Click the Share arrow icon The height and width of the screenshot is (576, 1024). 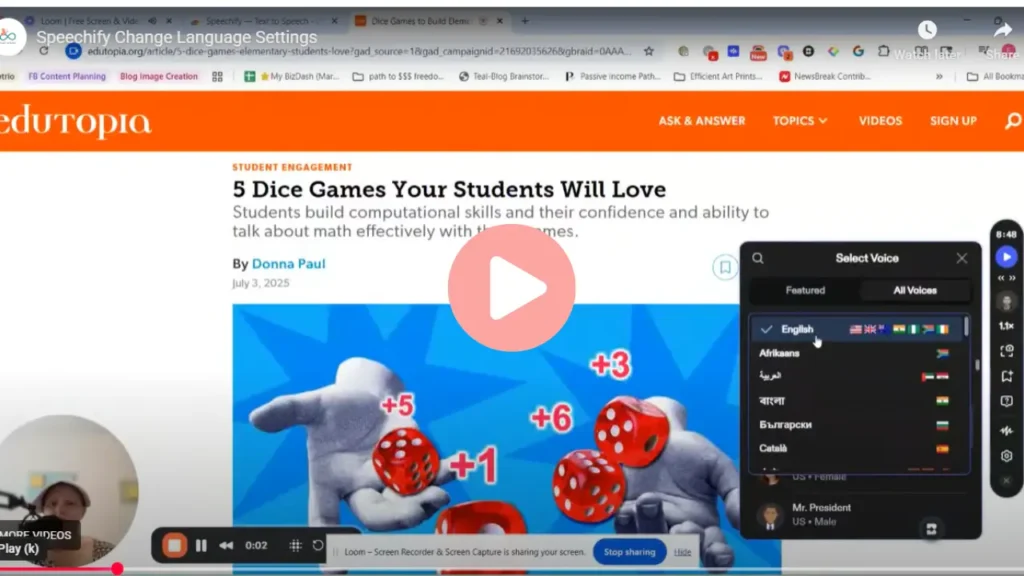[1002, 30]
